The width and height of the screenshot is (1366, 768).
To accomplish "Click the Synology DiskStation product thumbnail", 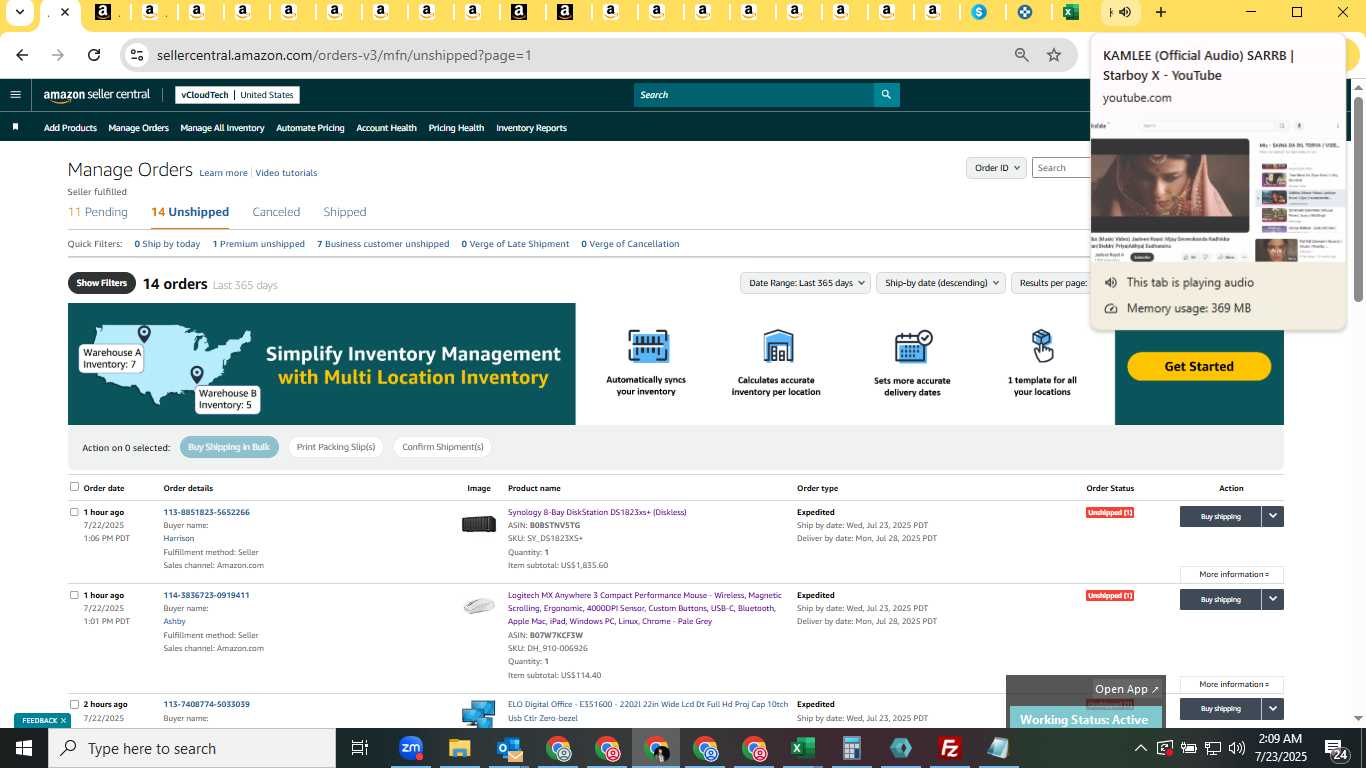I will coord(478,524).
